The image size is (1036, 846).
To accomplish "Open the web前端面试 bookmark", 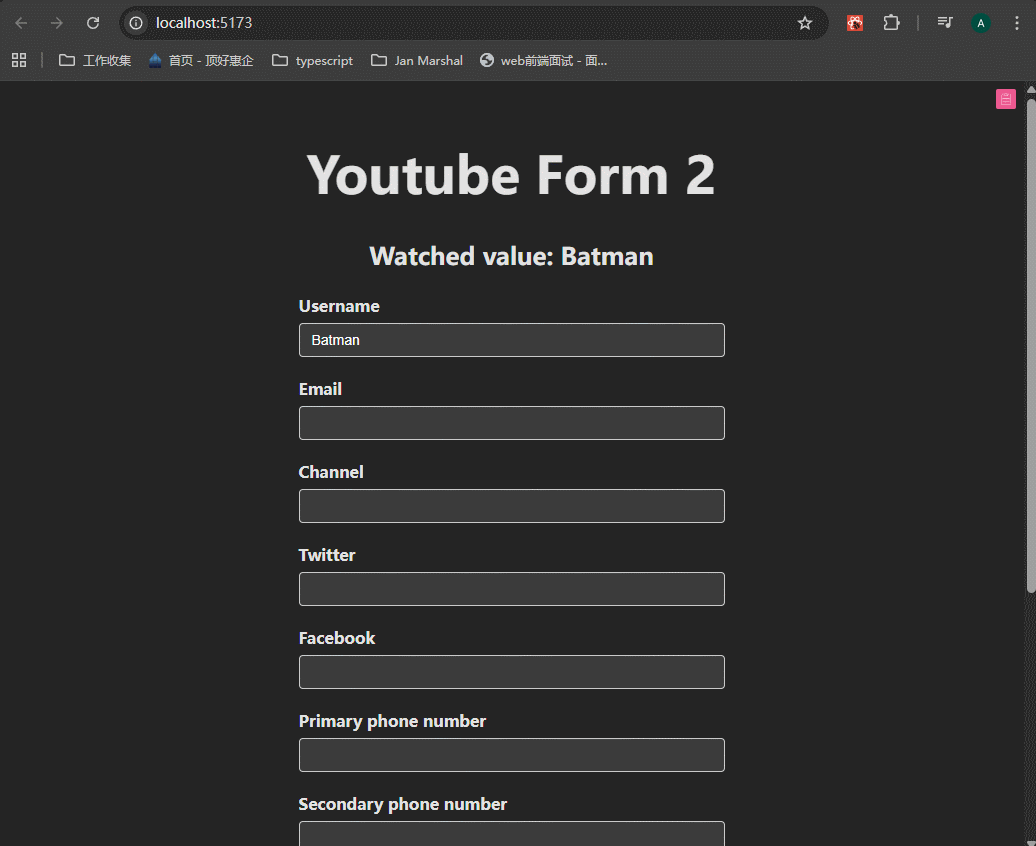I will [543, 60].
